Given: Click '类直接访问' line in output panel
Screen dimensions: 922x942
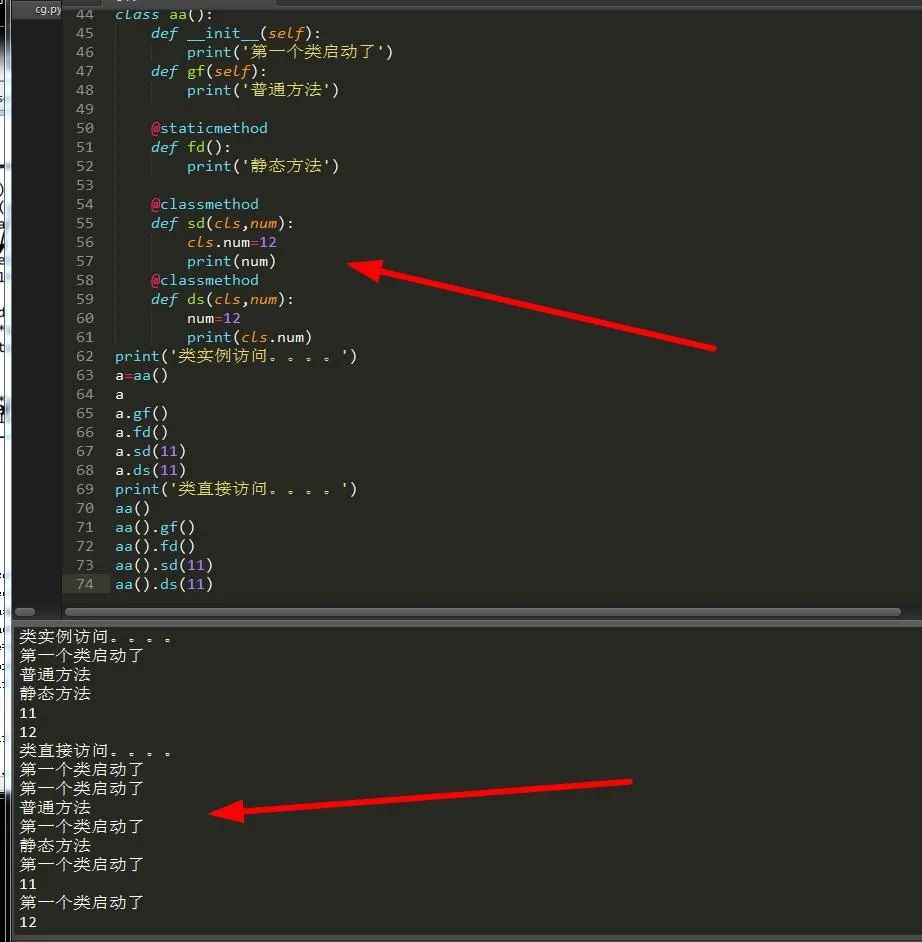Looking at the screenshot, I should click(x=95, y=750).
